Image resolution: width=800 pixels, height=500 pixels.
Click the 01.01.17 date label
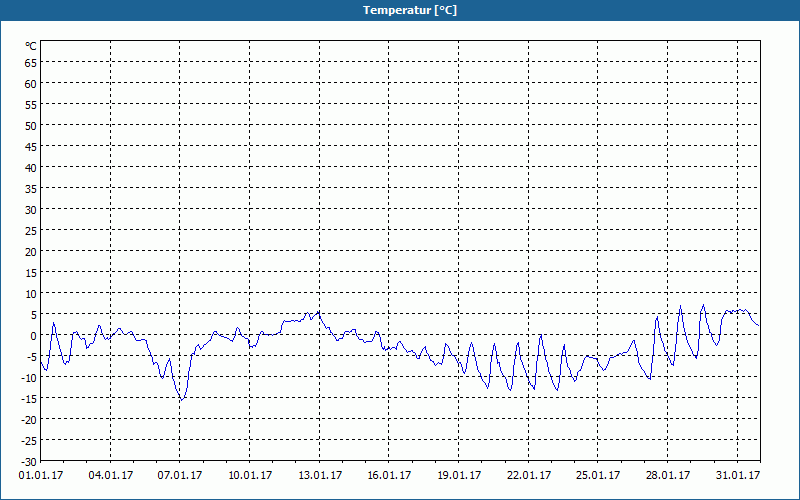41,476
